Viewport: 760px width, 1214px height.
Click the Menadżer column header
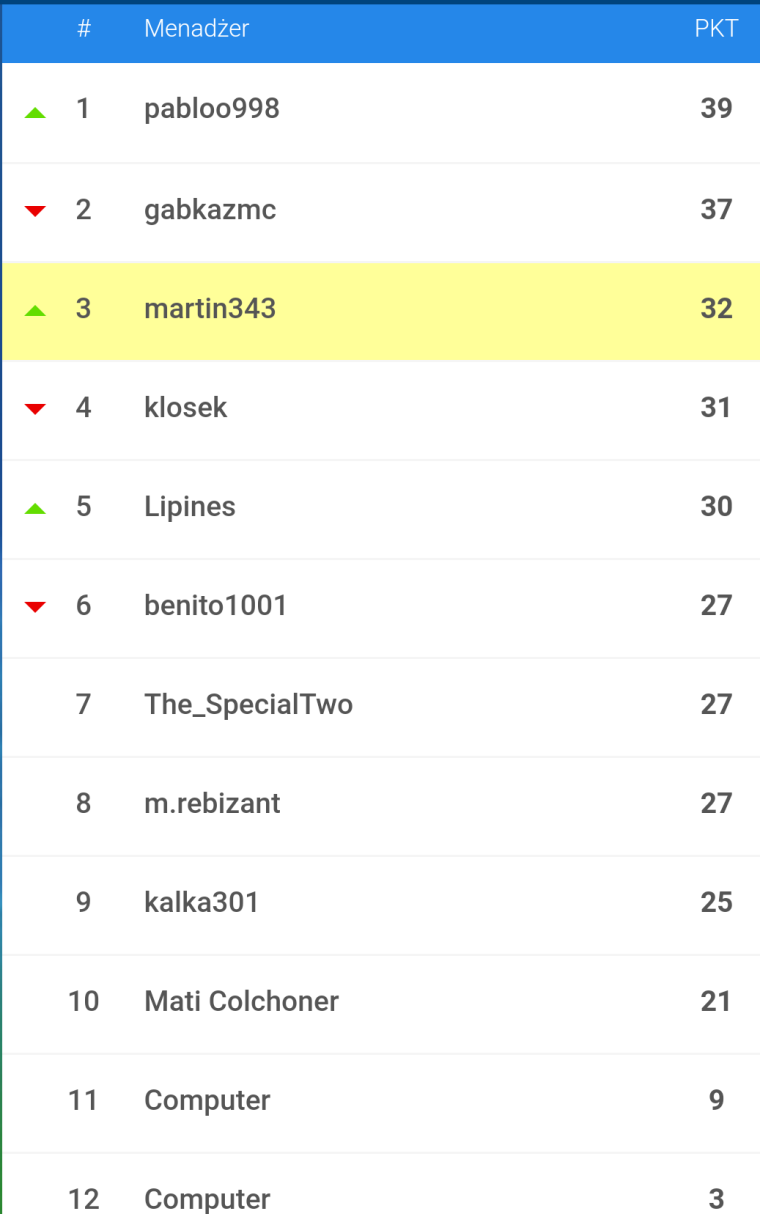[x=196, y=29]
